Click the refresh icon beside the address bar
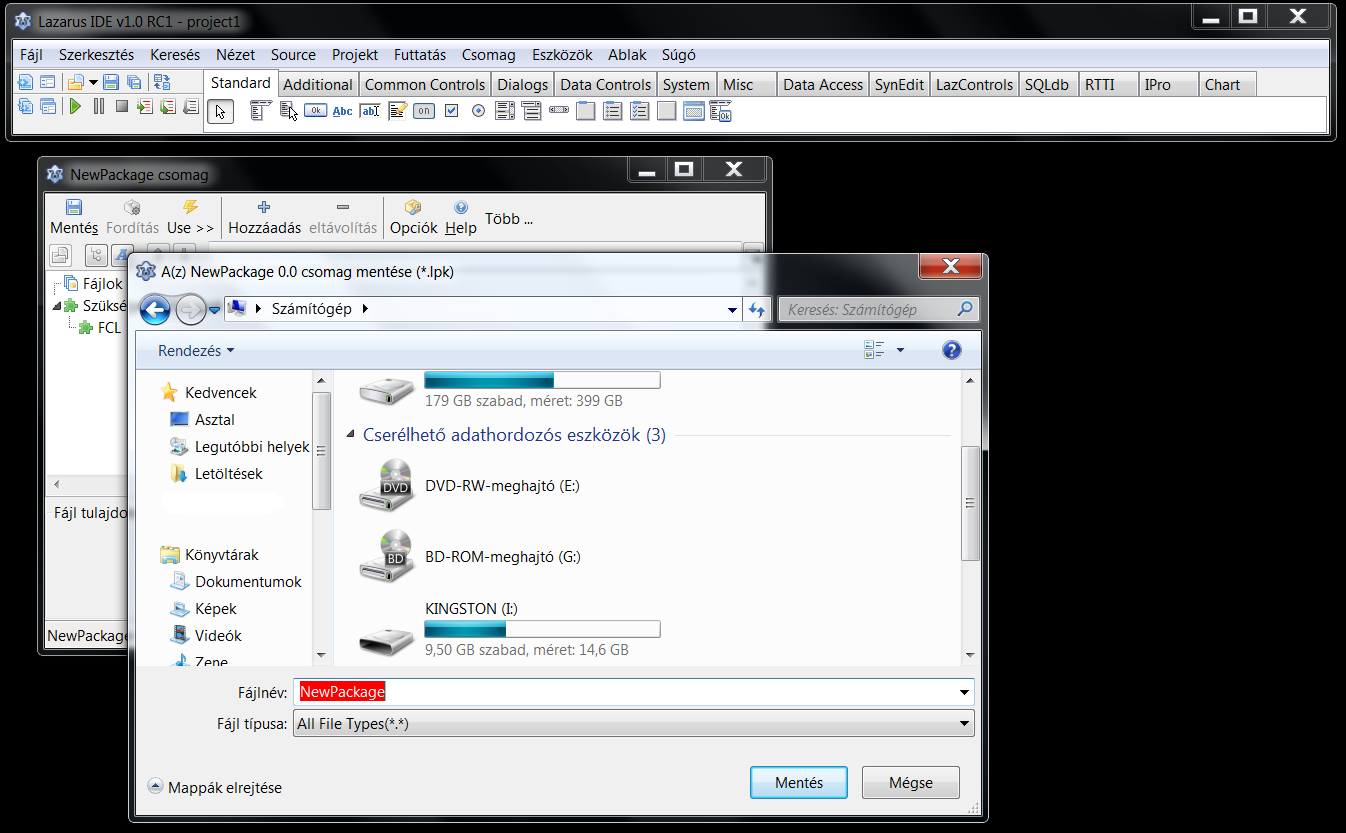Image resolution: width=1346 pixels, height=833 pixels. pos(757,310)
